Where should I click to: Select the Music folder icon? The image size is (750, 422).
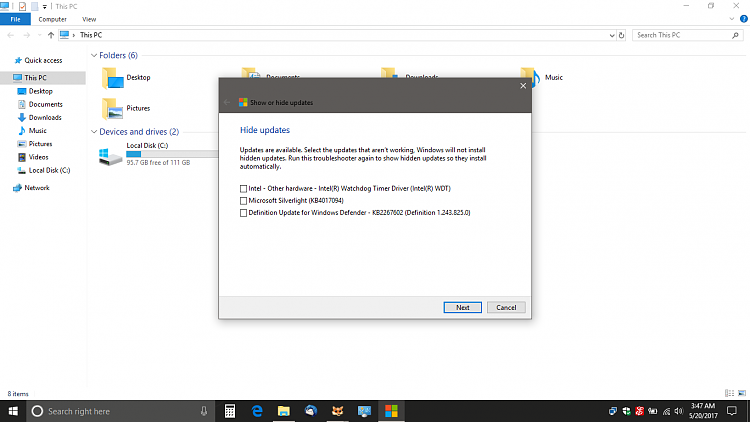click(x=530, y=78)
